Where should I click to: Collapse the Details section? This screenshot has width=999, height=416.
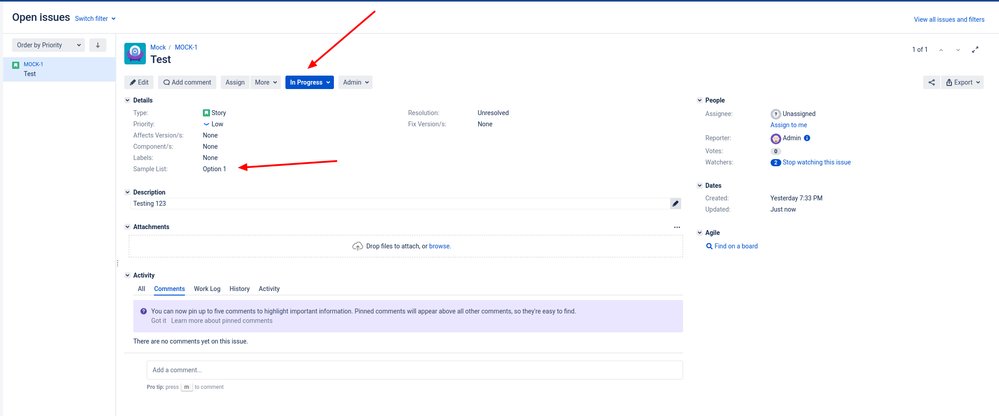click(127, 101)
